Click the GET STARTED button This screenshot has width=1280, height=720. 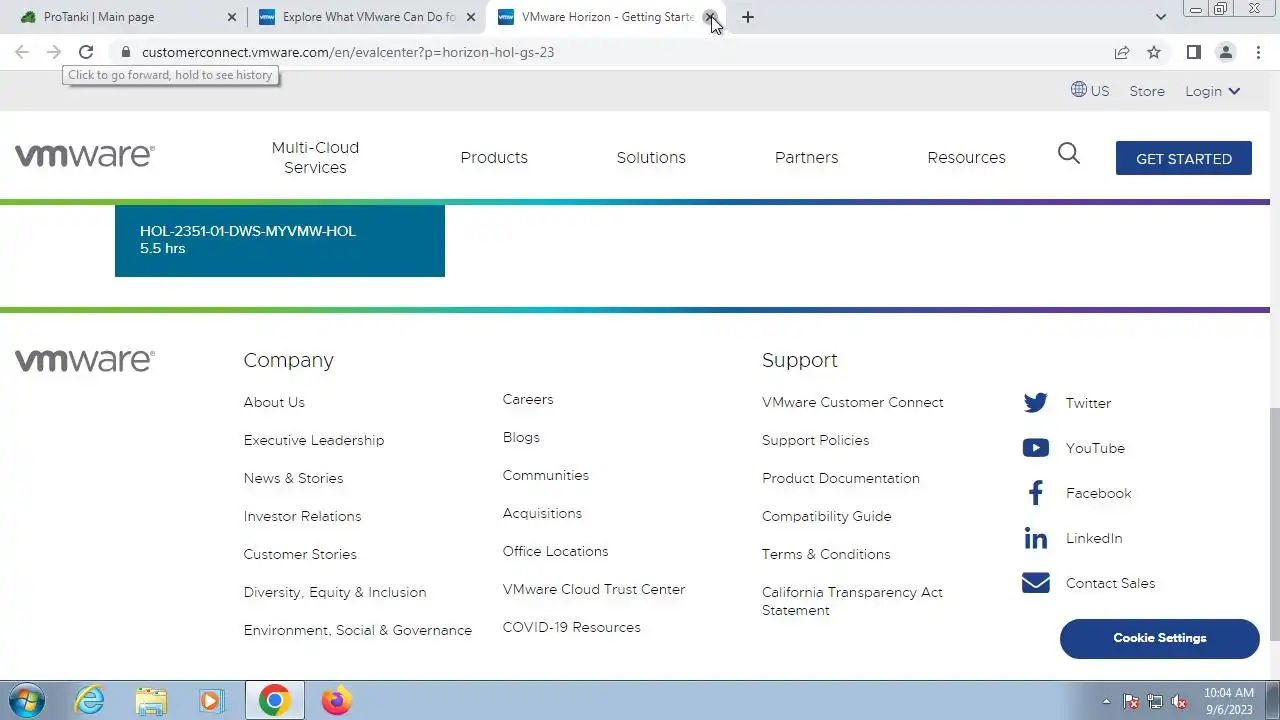click(1184, 158)
